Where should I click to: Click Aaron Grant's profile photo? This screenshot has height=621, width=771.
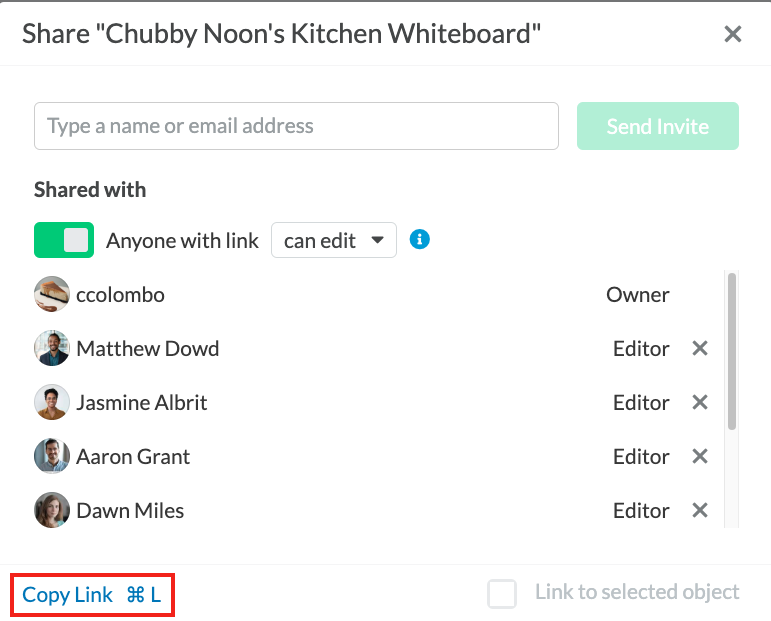pyautogui.click(x=52, y=456)
